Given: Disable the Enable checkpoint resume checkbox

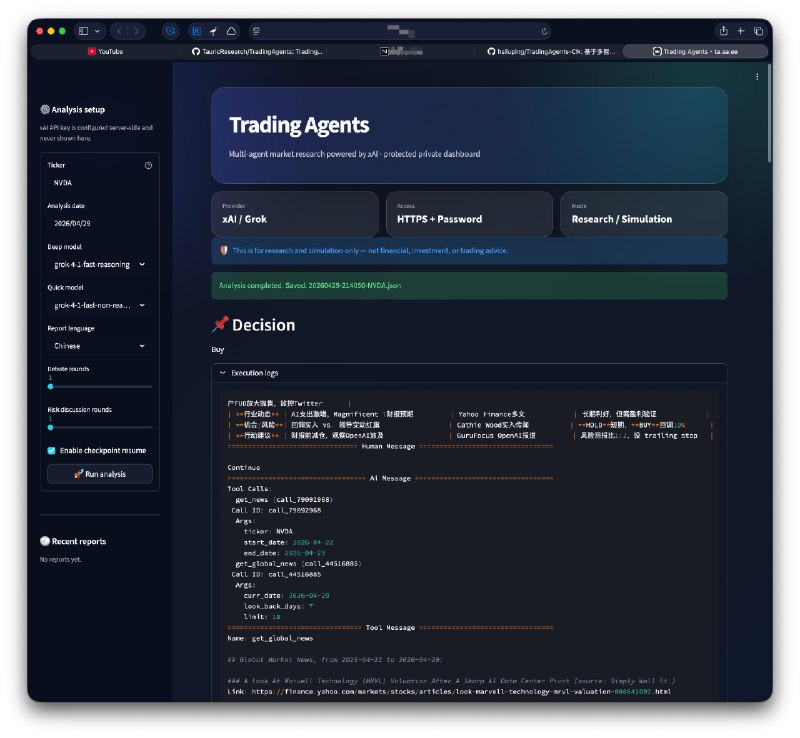Looking at the screenshot, I should coord(50,450).
